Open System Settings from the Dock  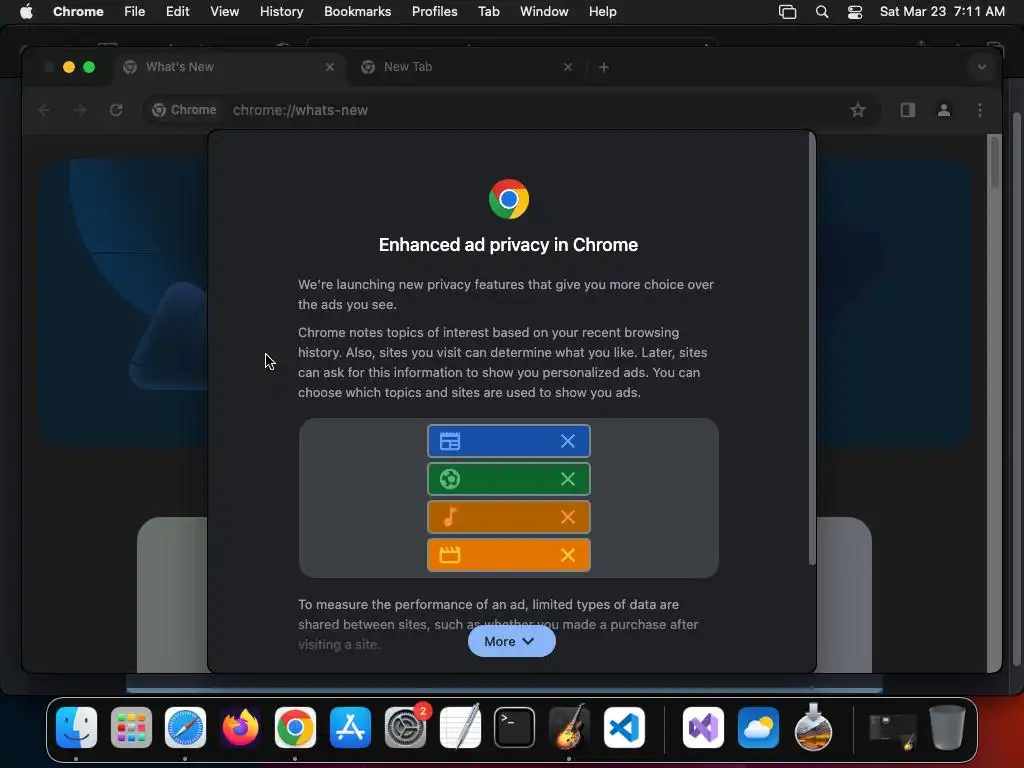[406, 728]
